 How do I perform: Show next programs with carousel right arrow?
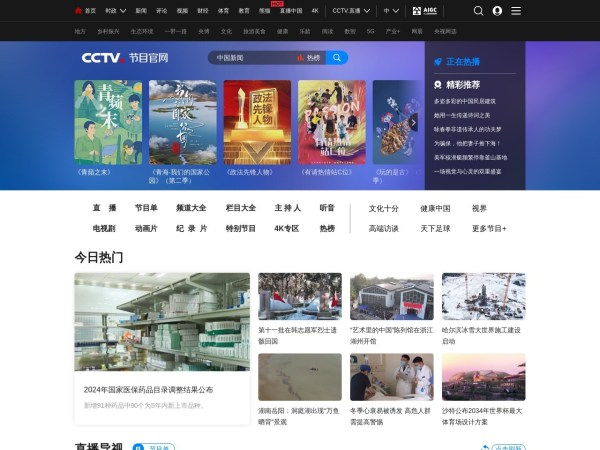click(413, 122)
